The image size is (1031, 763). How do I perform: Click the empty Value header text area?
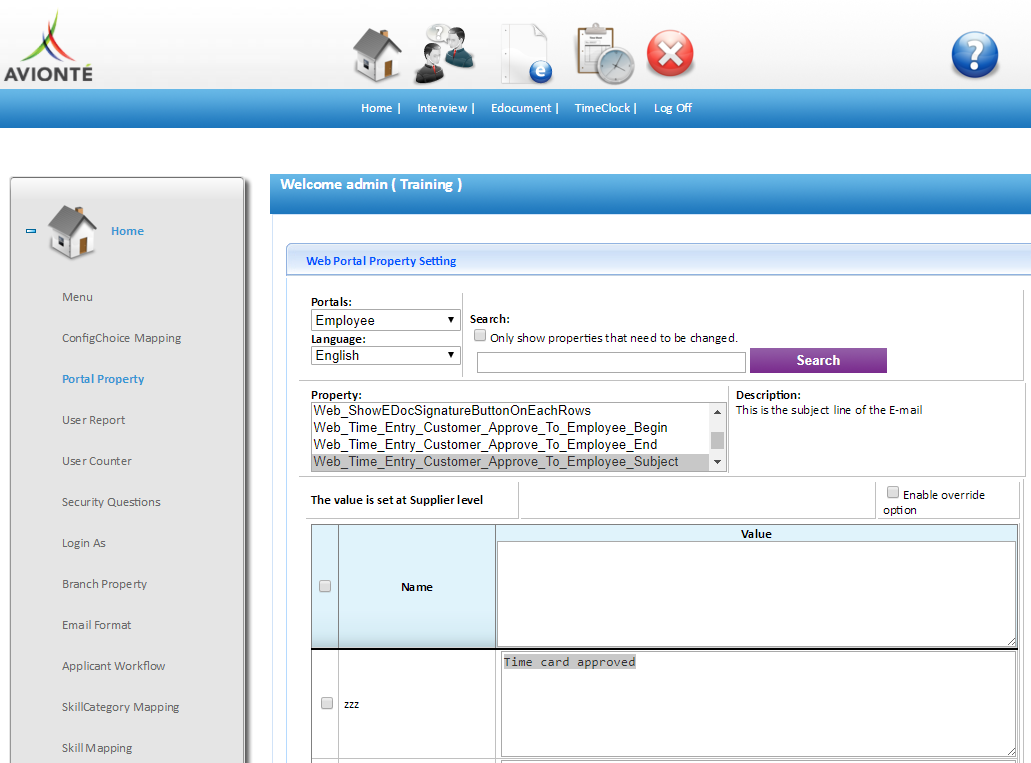point(756,594)
